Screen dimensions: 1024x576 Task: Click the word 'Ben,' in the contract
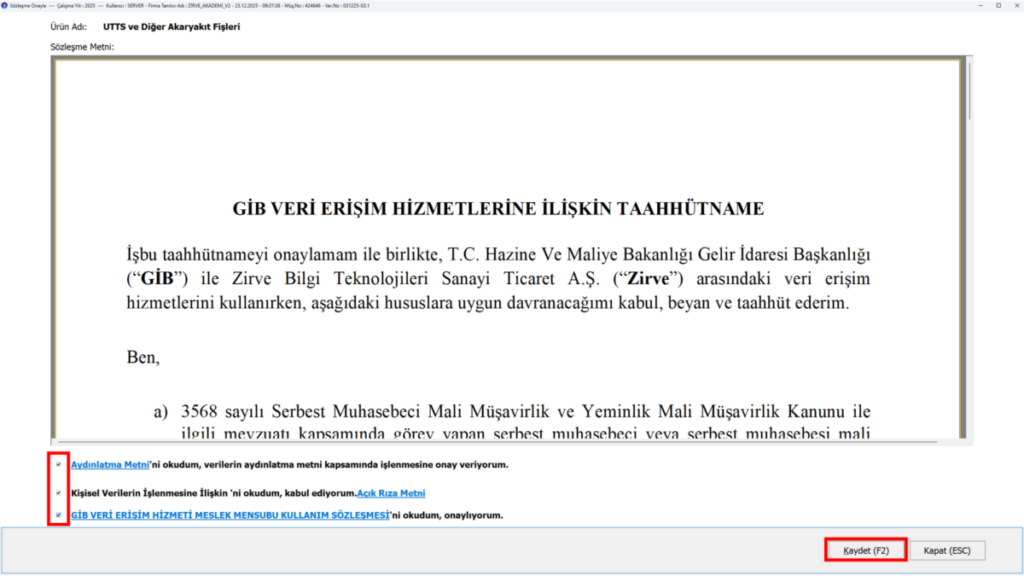[x=143, y=357]
